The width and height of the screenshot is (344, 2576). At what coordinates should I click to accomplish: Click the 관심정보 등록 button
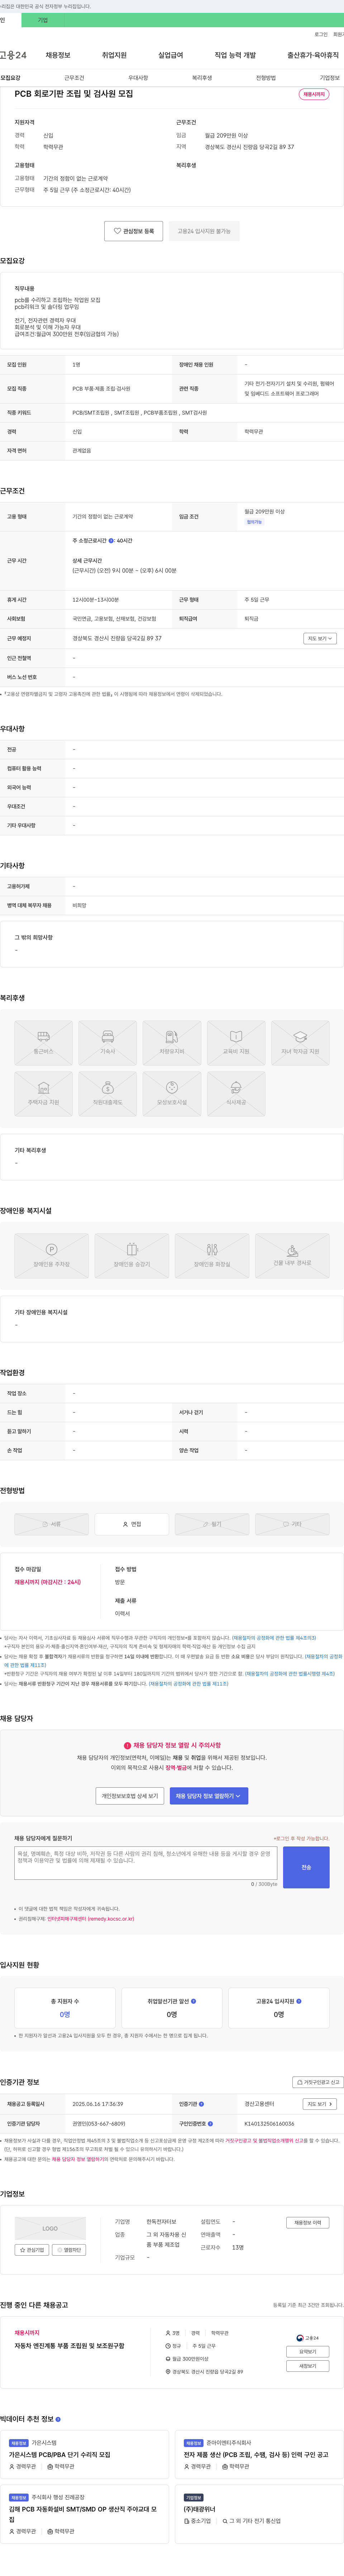point(134,231)
